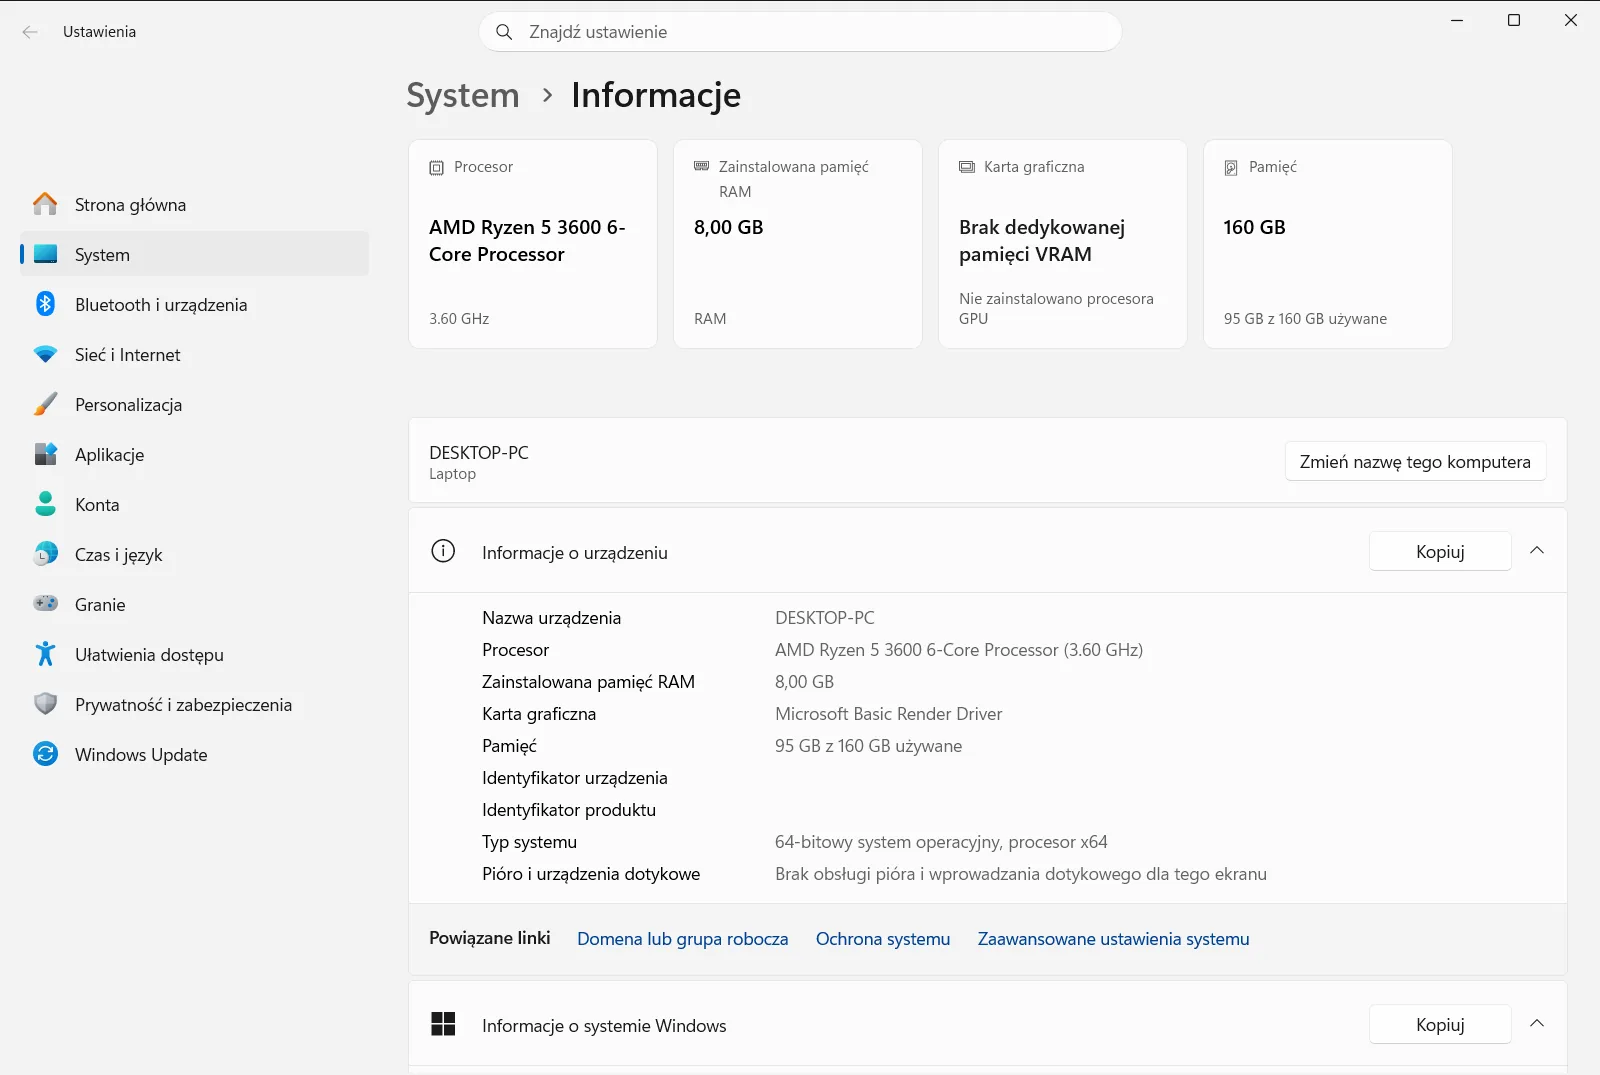Viewport: 1600px width, 1075px height.
Task: Select the Pamięć 160 GB card
Action: [1328, 244]
